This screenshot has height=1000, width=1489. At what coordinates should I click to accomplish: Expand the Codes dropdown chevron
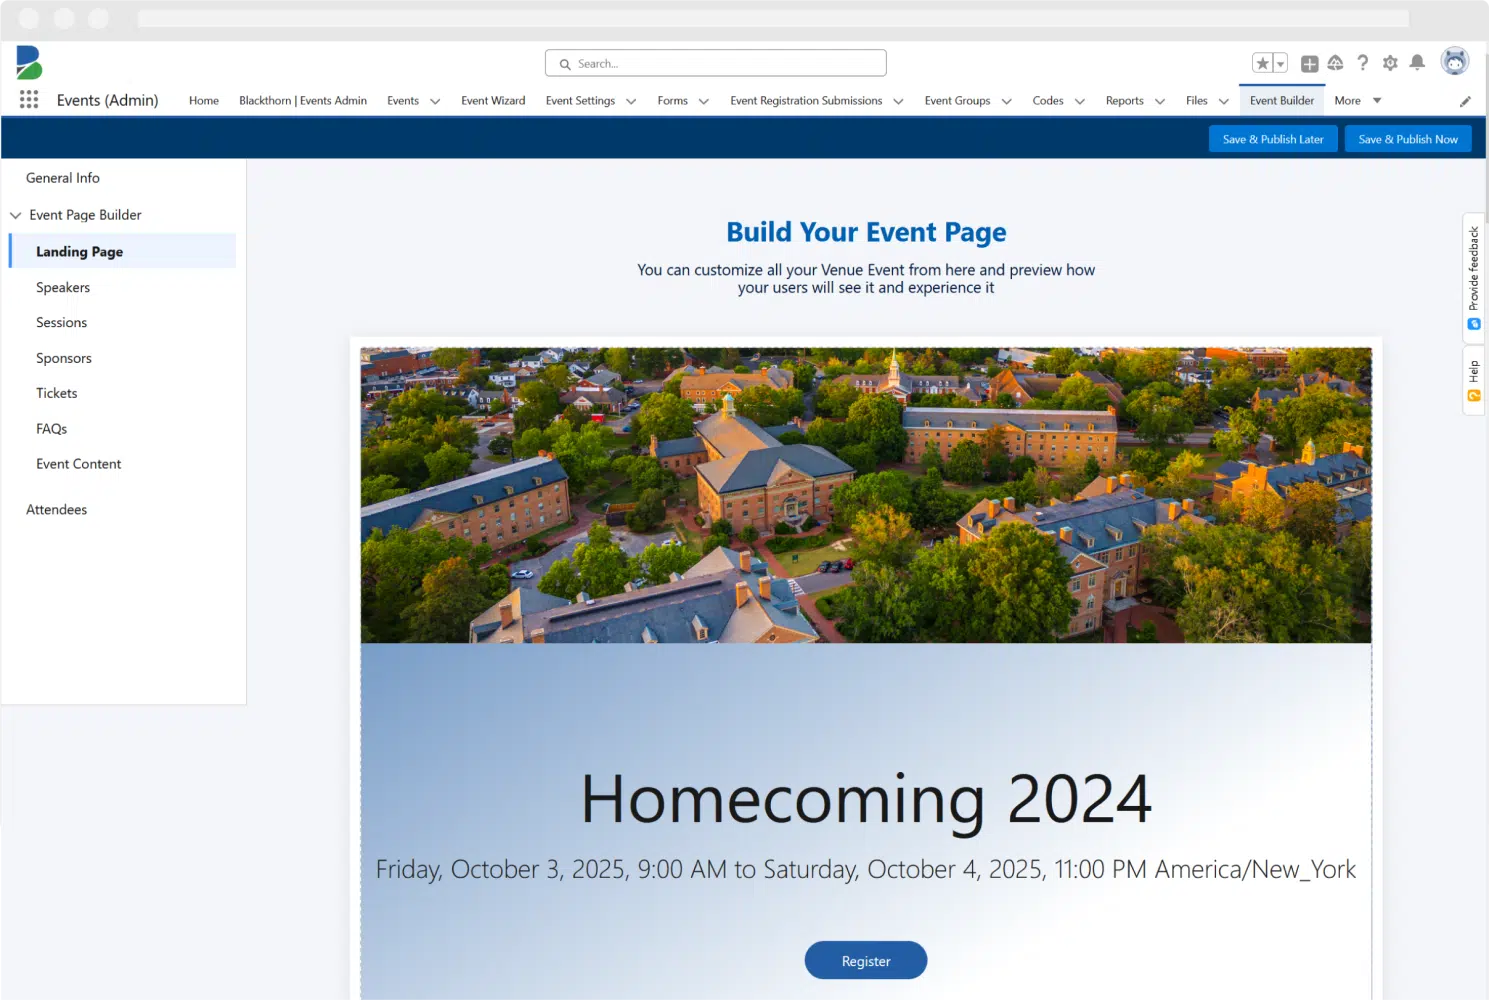point(1080,101)
